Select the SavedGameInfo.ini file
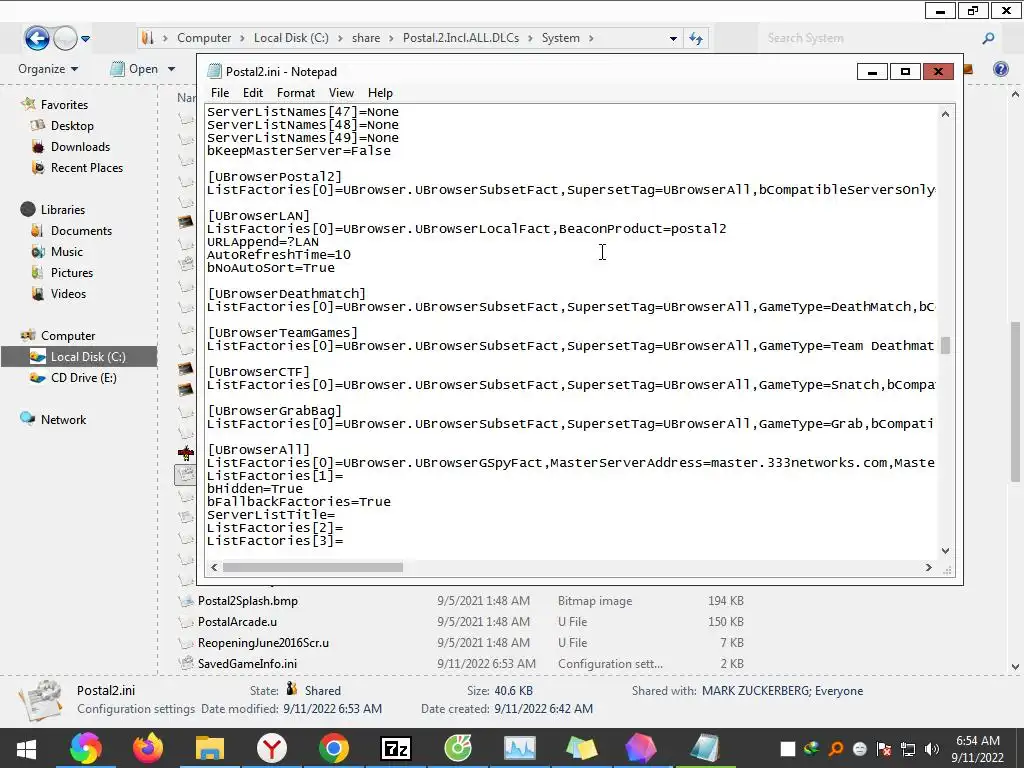1024x768 pixels. (247, 664)
